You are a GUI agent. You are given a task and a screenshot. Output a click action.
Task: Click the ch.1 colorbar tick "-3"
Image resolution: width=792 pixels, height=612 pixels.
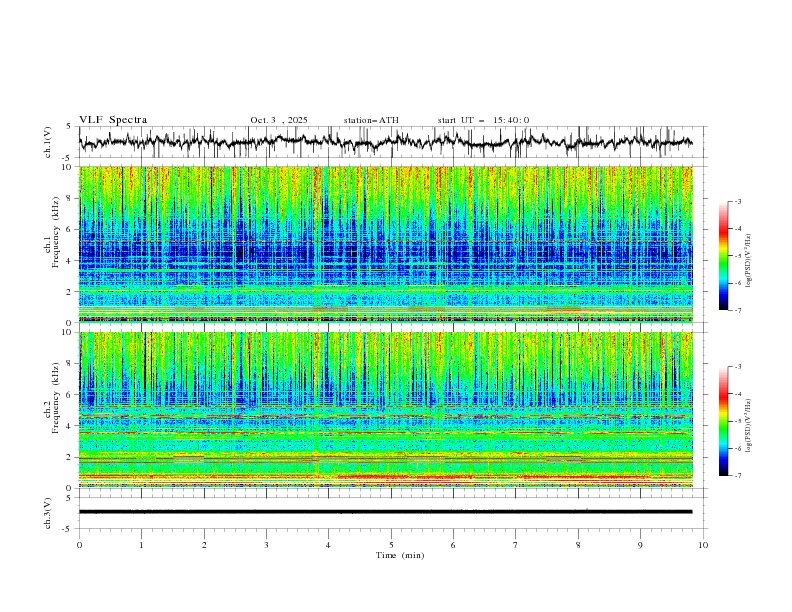coord(738,201)
